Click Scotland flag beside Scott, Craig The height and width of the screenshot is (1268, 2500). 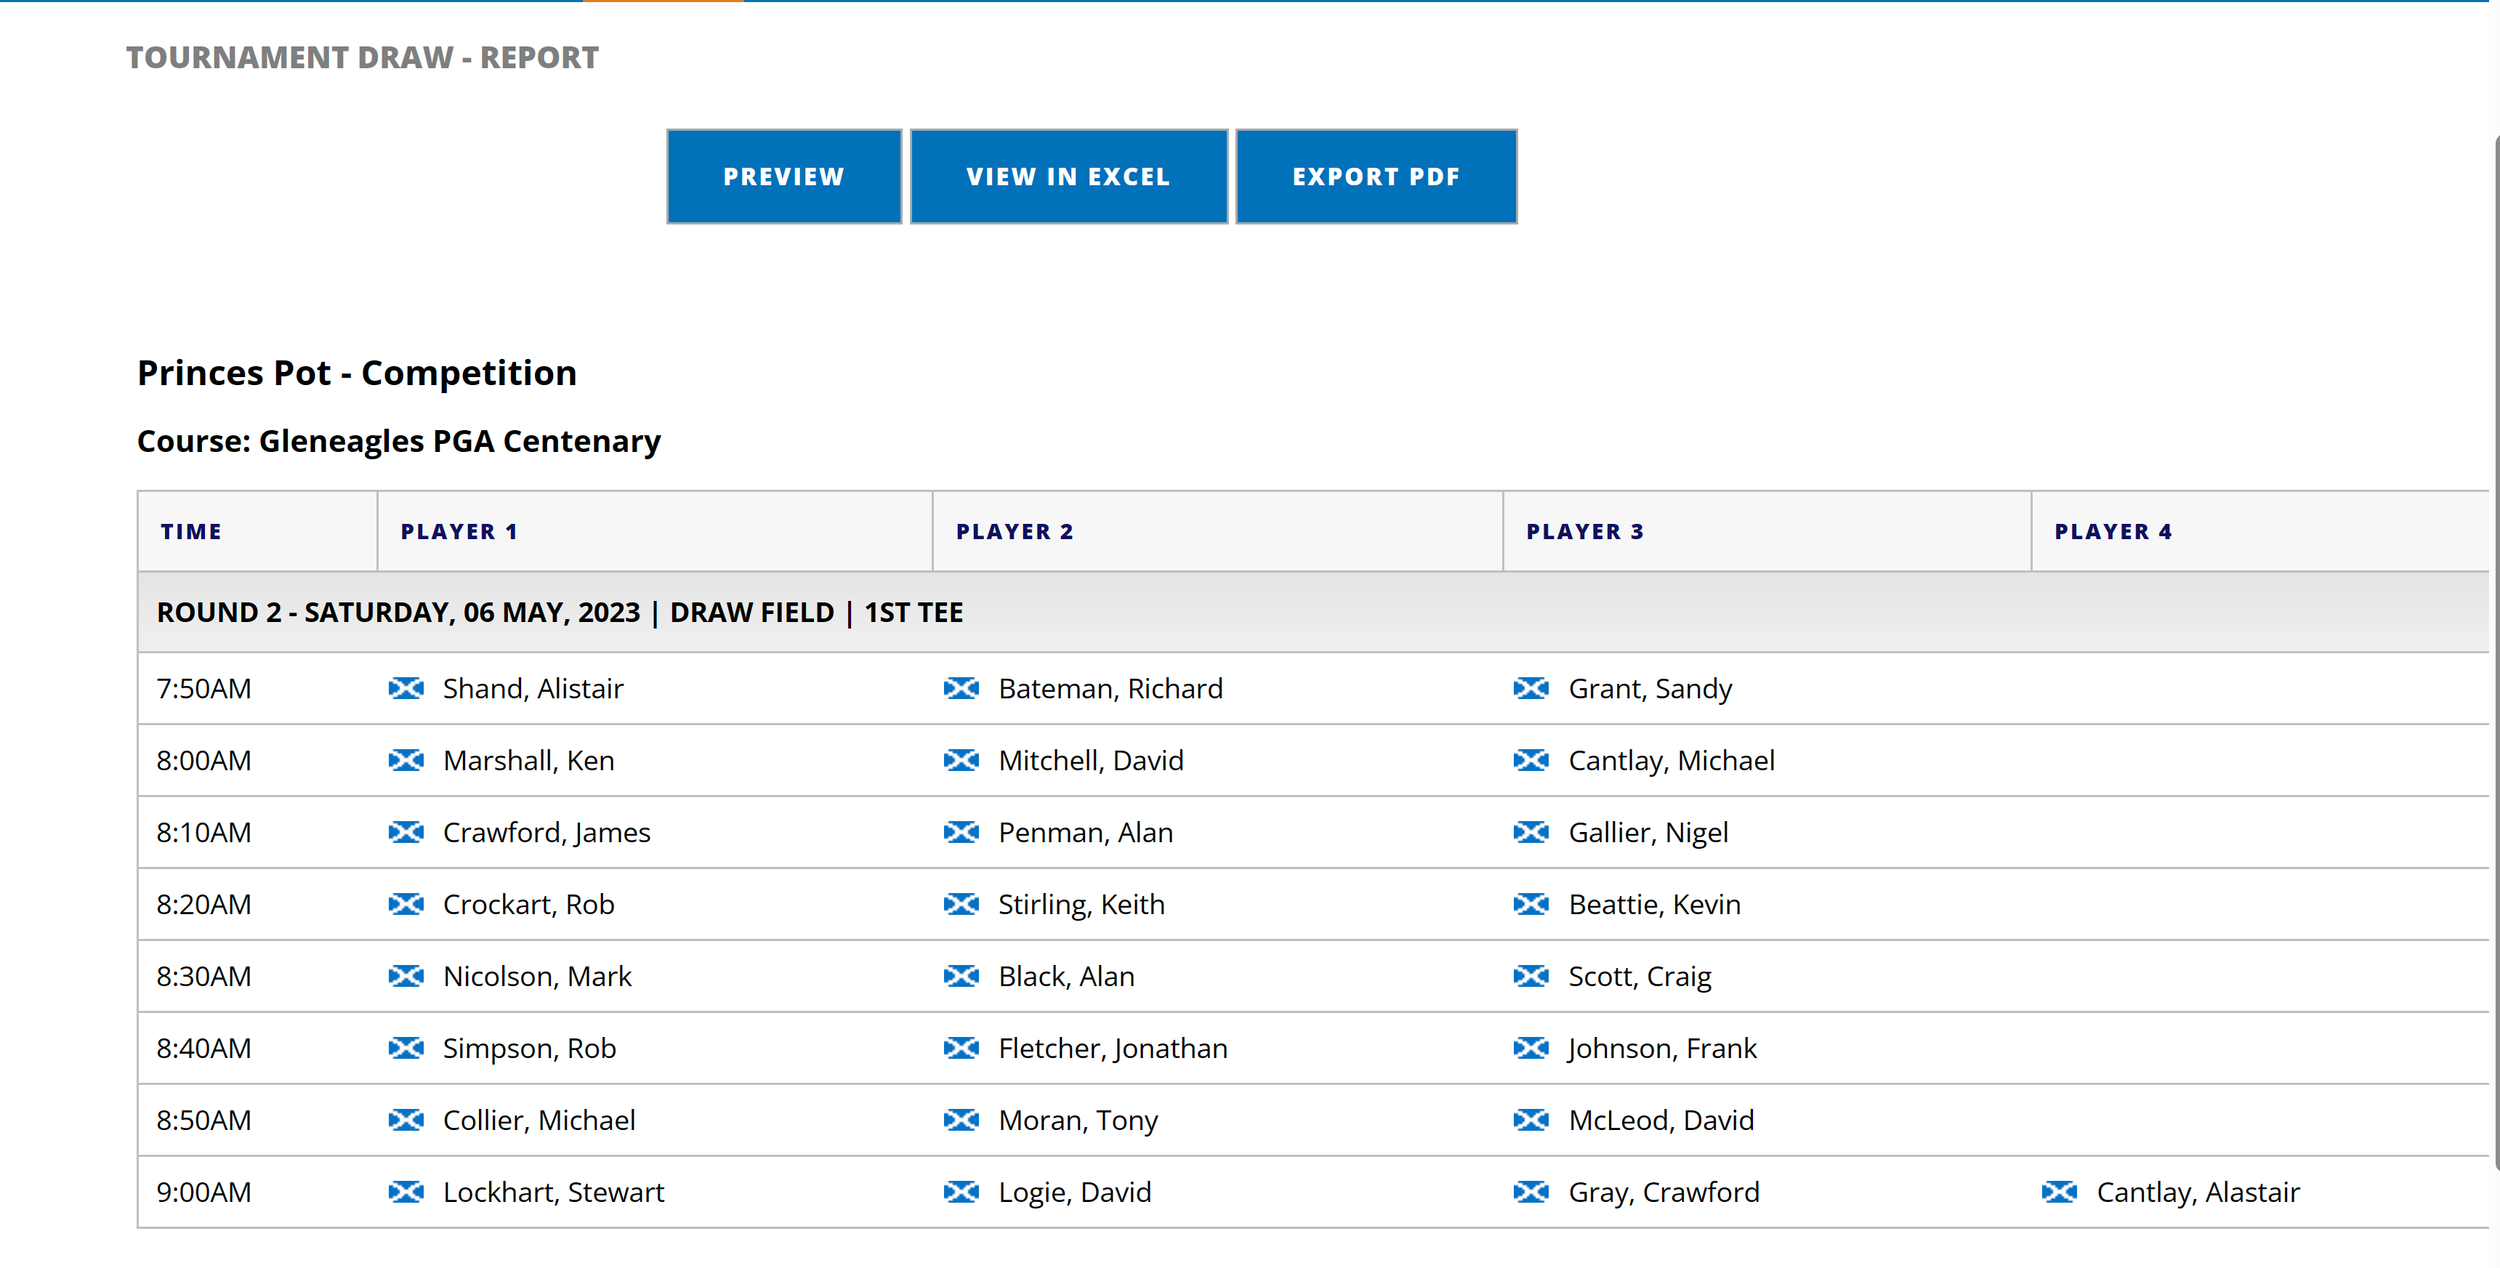click(1531, 976)
